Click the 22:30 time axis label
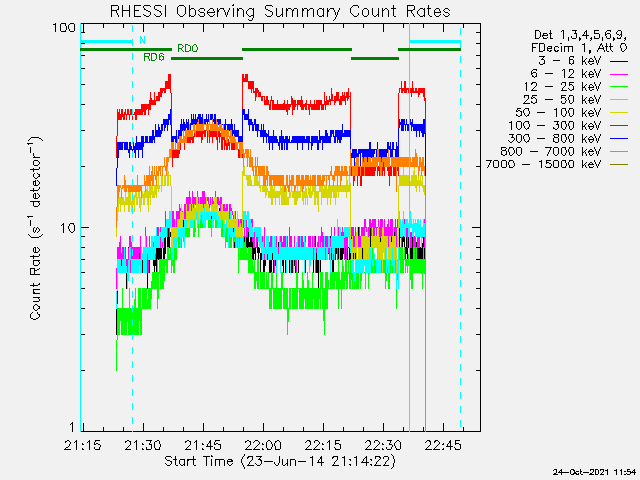 click(x=383, y=445)
